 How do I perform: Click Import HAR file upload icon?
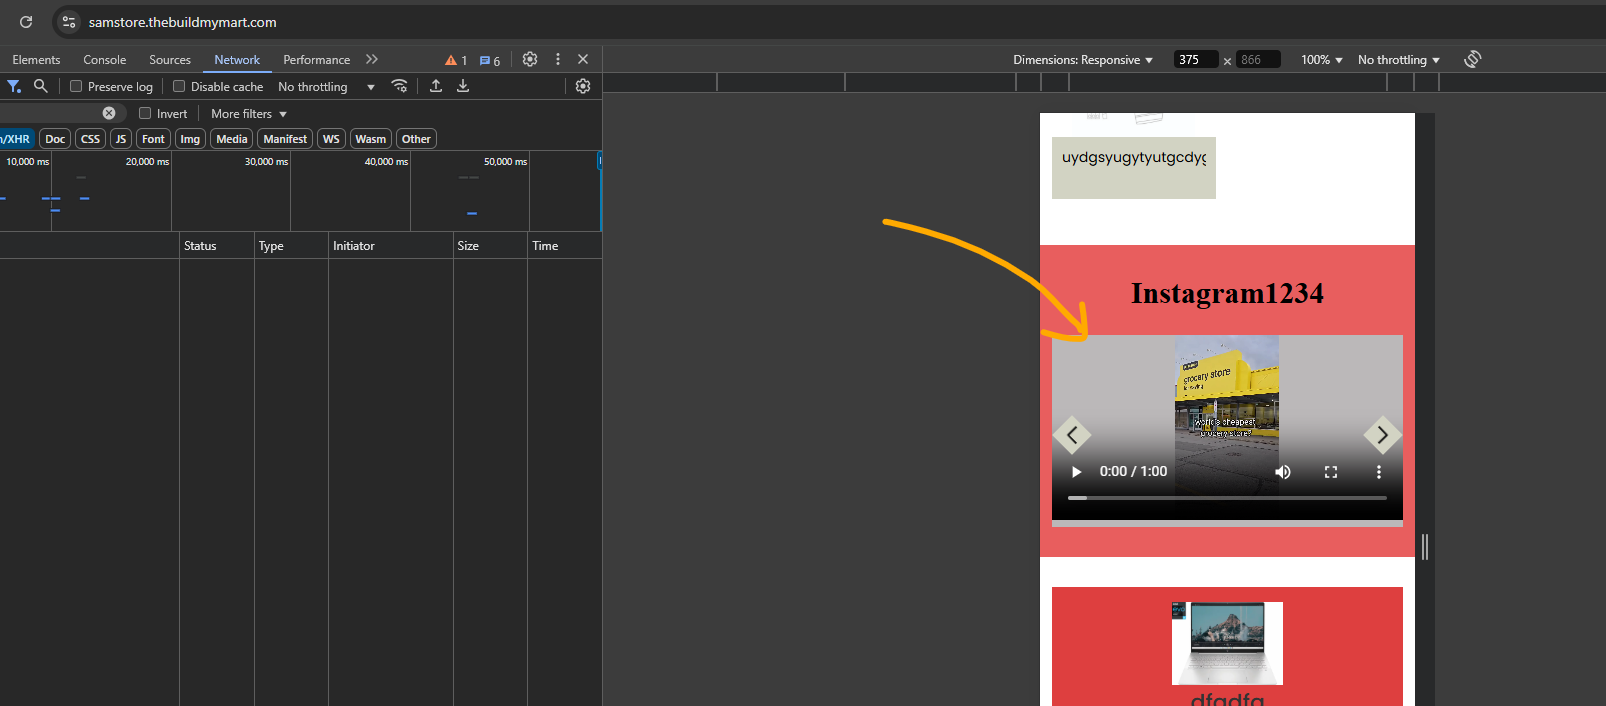(x=436, y=86)
